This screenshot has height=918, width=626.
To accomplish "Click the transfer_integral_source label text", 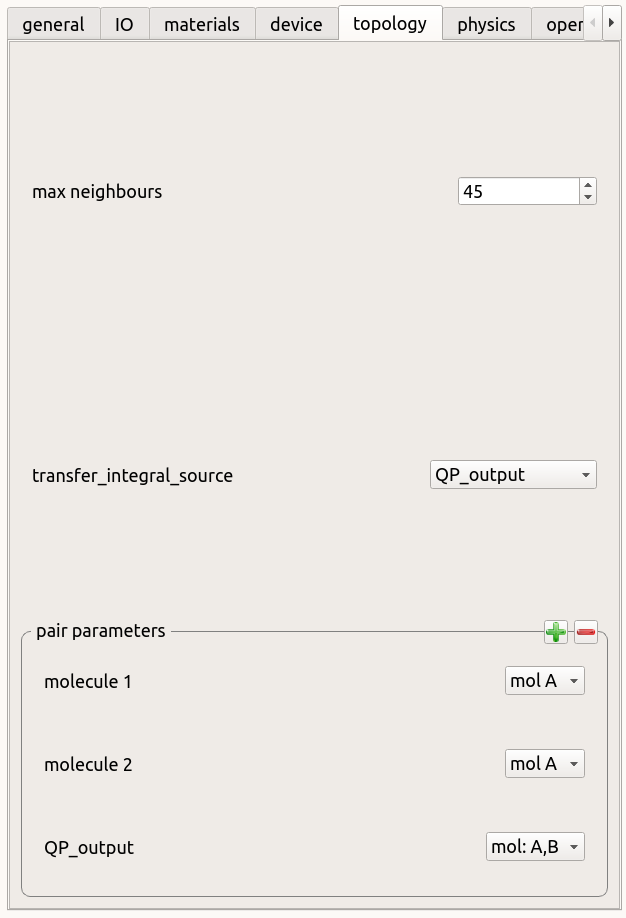I will 132,476.
